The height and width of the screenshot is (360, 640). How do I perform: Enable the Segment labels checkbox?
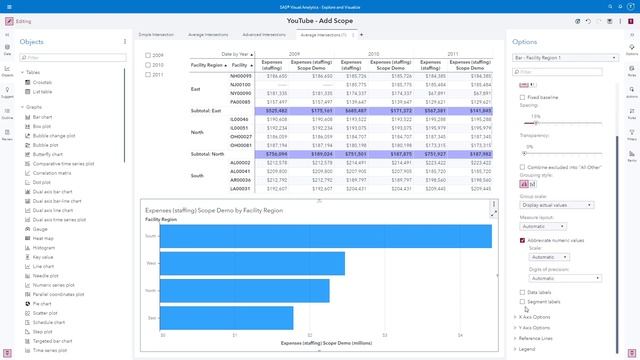[522, 302]
